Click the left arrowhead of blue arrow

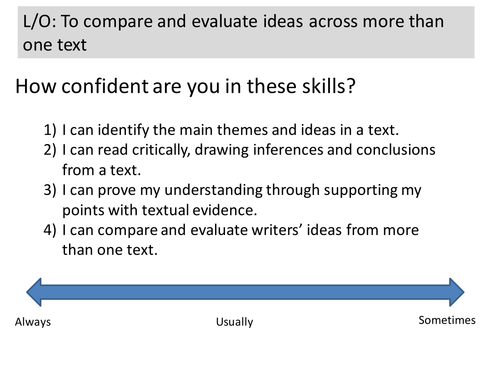[x=34, y=292]
